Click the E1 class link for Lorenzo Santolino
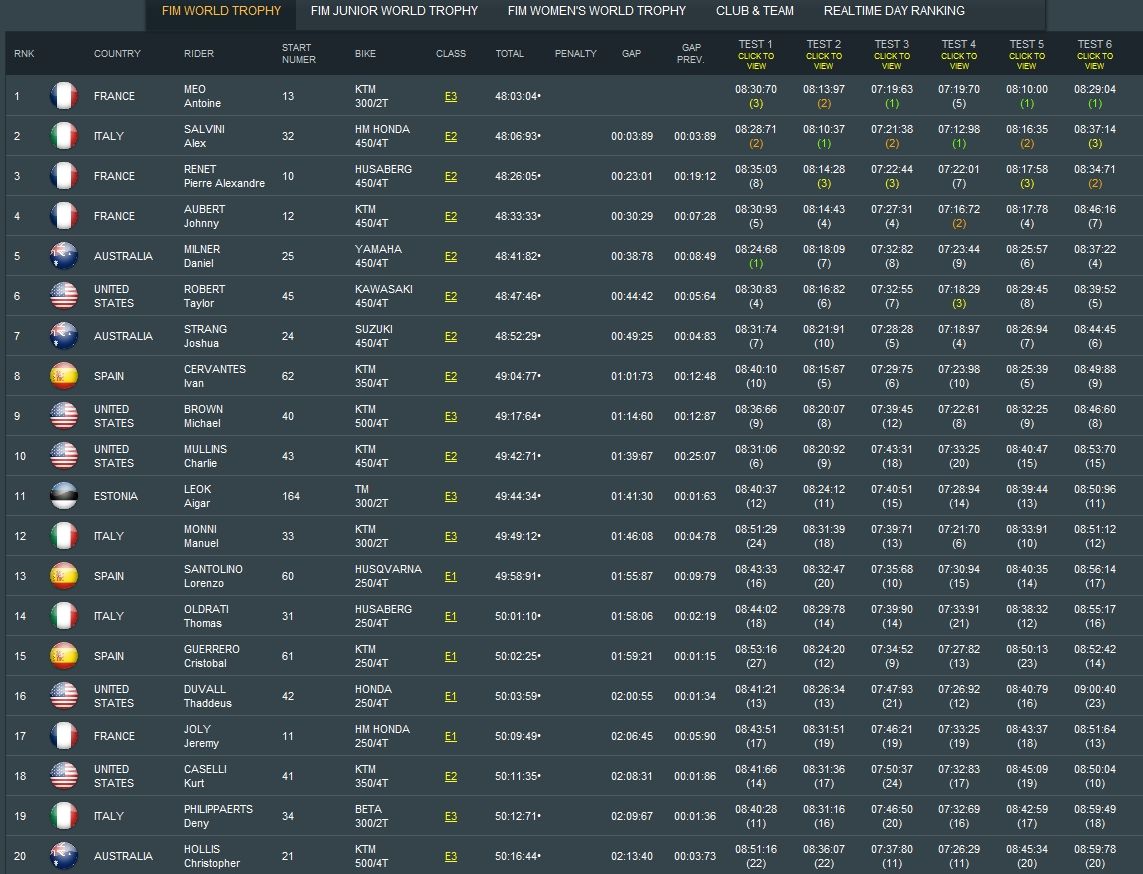The height and width of the screenshot is (874, 1143). tap(451, 577)
